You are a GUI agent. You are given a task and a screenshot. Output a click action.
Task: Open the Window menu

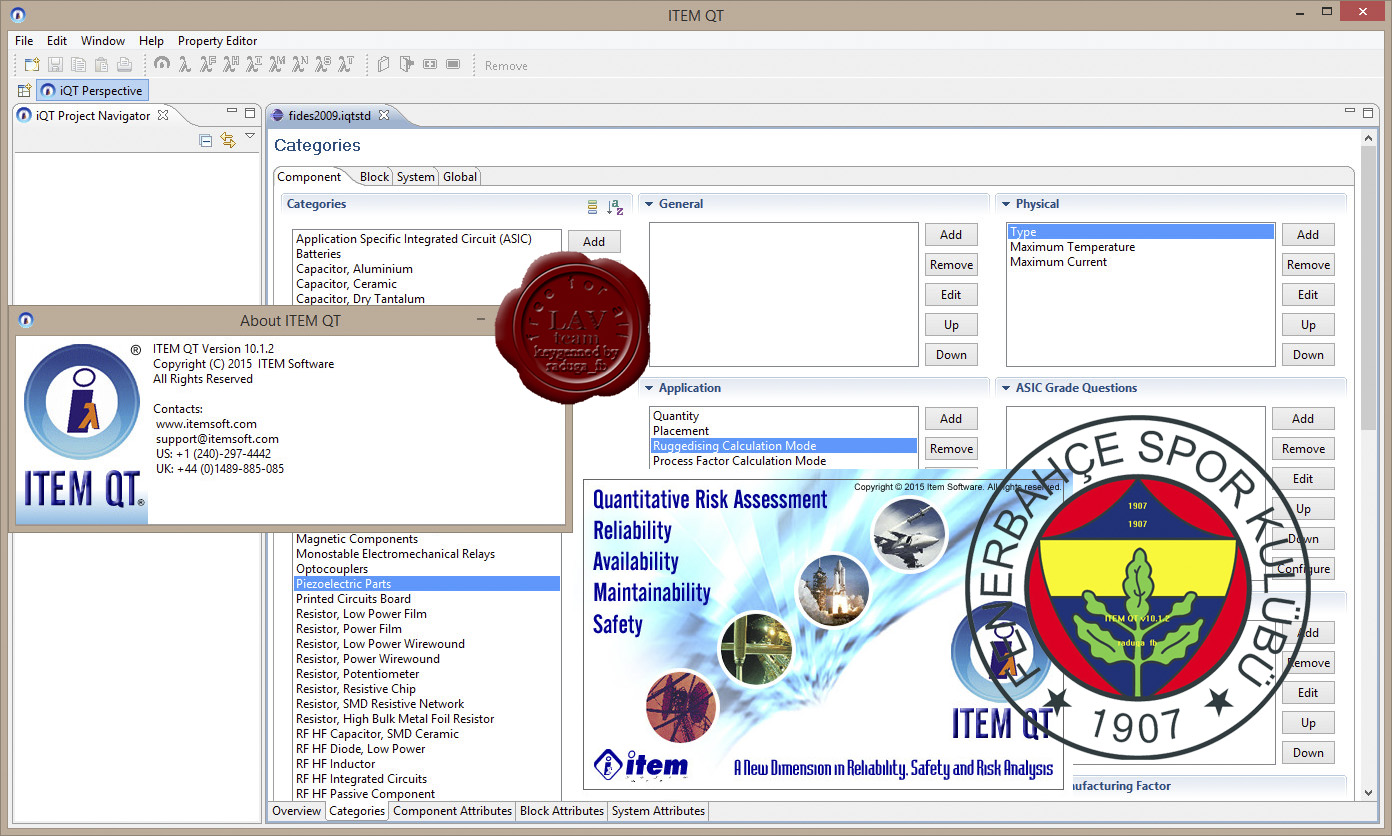103,41
